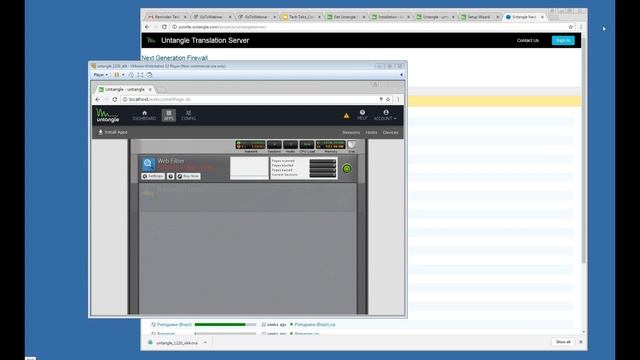Reload the Translation Server page
The image size is (640, 360).
pos(164,27)
